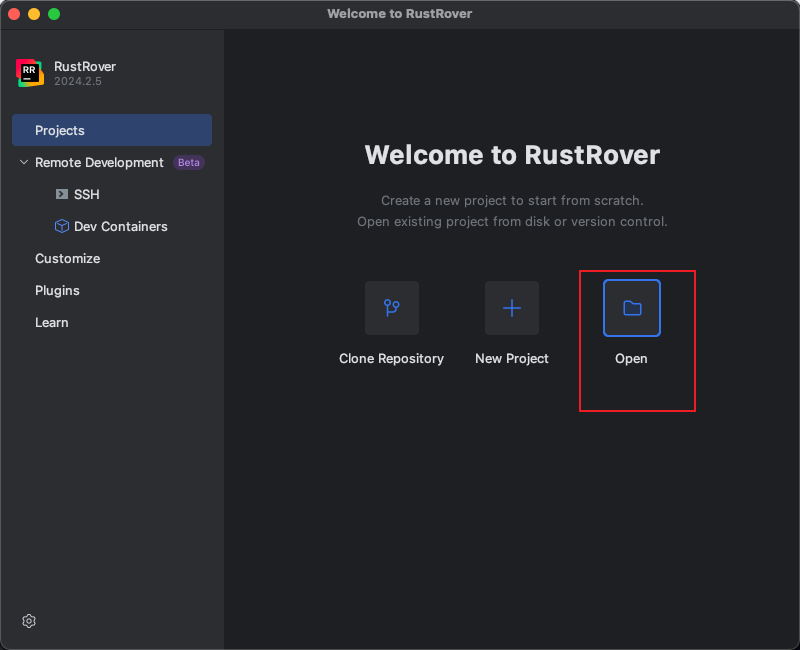The height and width of the screenshot is (650, 800).
Task: Click the RustRover 2024.2.5 version text
Action: (x=78, y=81)
